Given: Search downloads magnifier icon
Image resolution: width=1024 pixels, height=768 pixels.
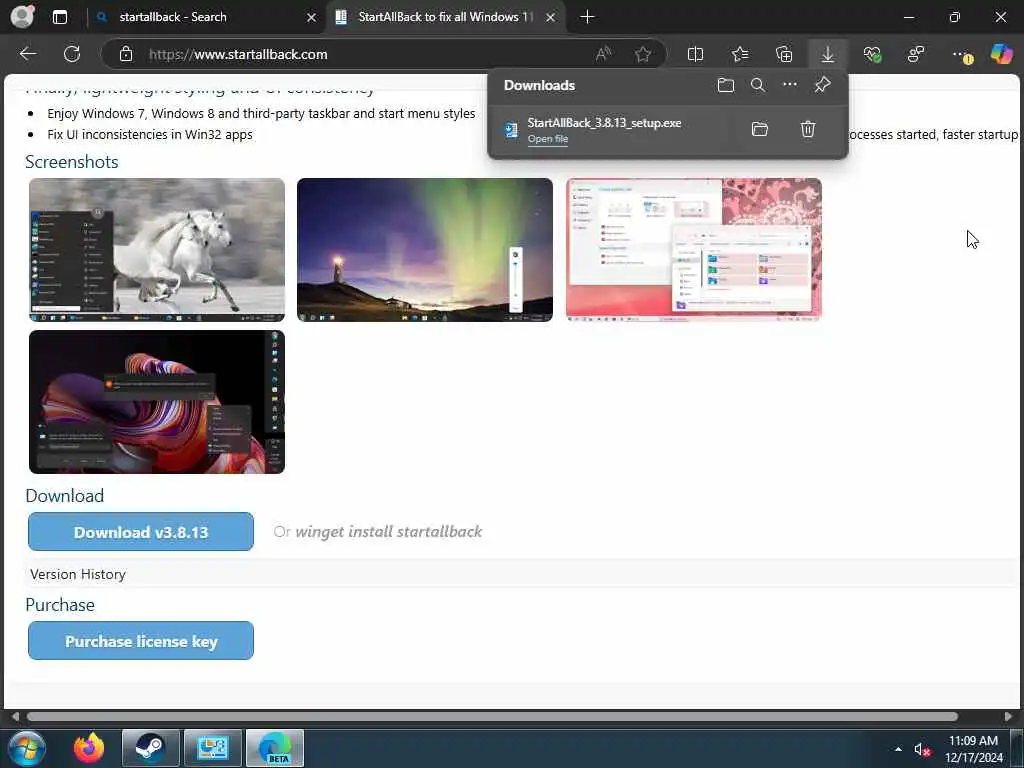Looking at the screenshot, I should [758, 85].
